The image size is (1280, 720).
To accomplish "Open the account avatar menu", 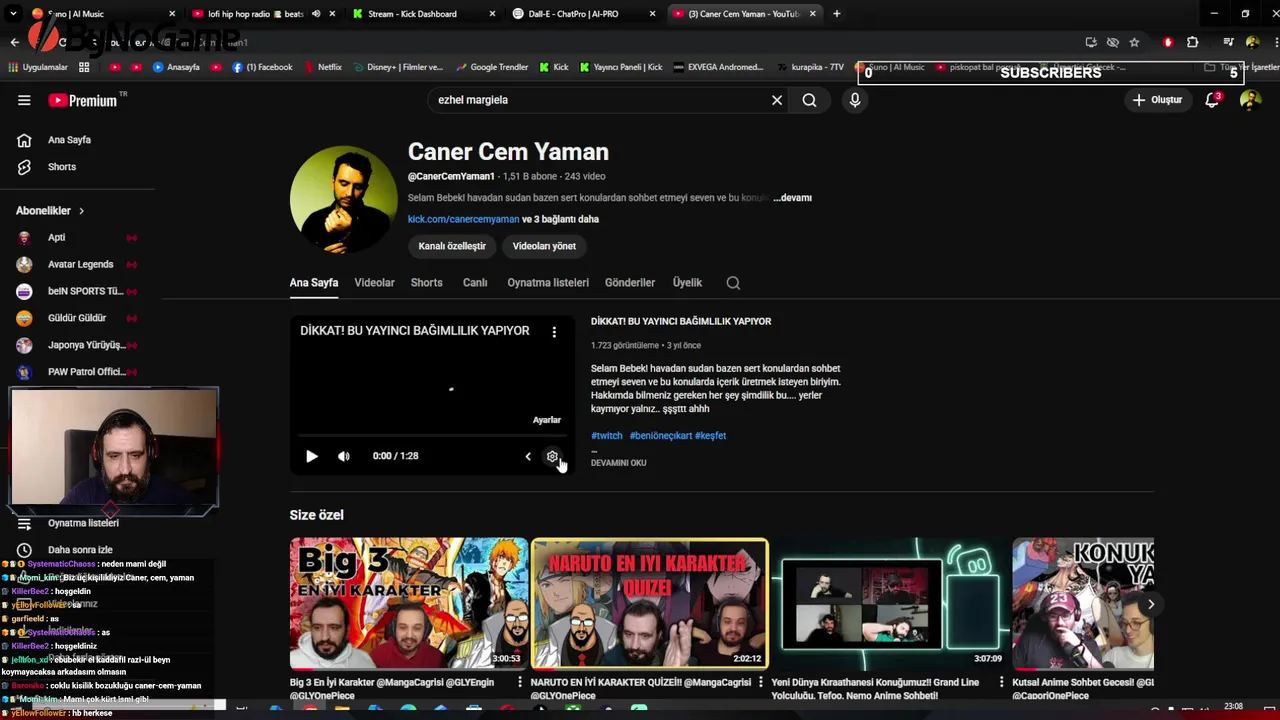I will pyautogui.click(x=1250, y=100).
